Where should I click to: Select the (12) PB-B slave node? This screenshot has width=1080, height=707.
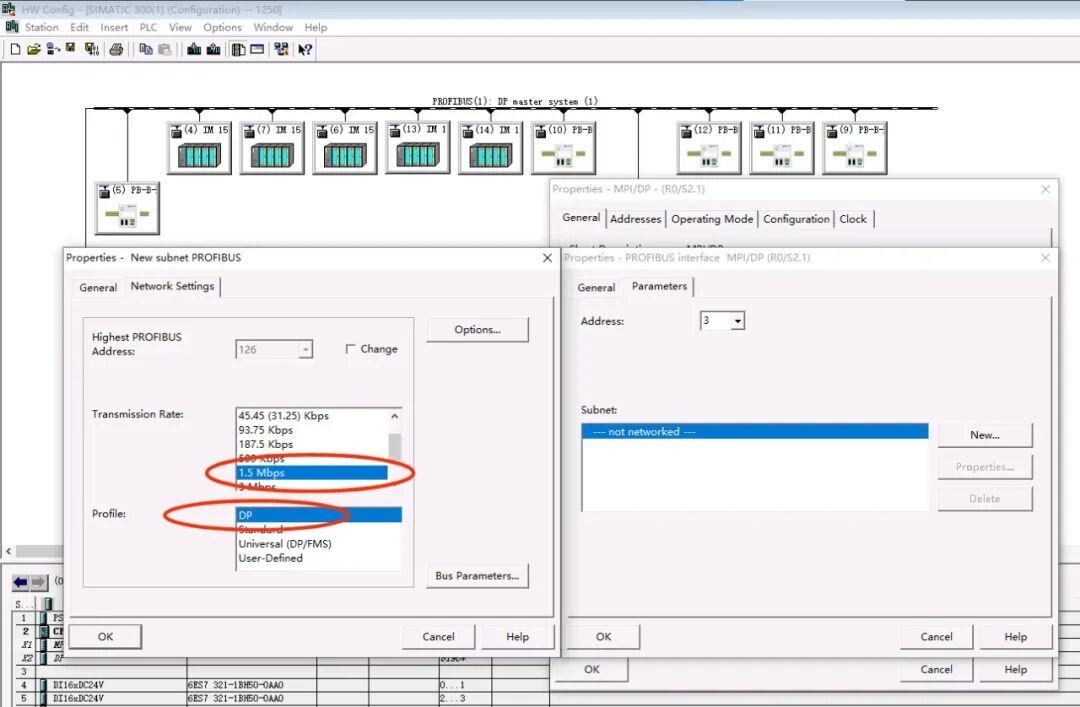click(x=709, y=147)
